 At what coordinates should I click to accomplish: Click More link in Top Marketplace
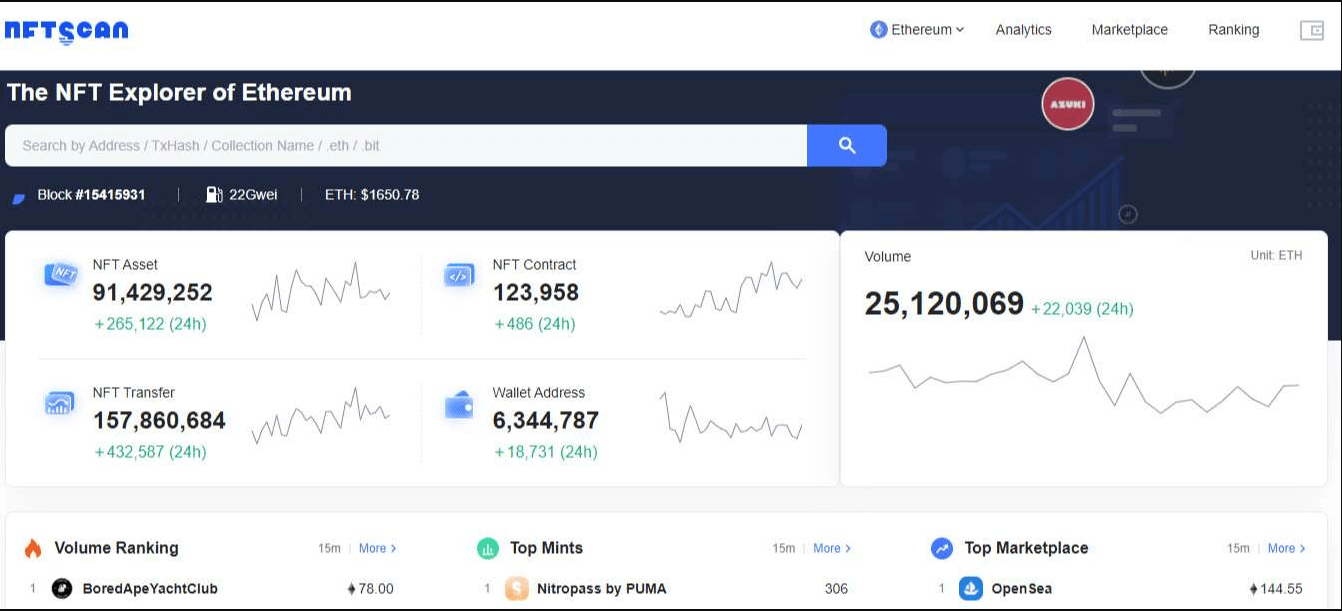pos(1287,548)
